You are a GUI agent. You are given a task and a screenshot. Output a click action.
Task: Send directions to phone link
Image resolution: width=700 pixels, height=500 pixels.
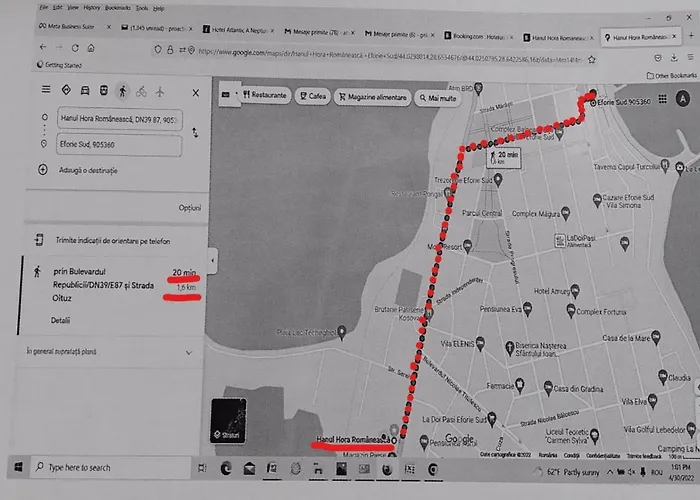[x=112, y=241]
